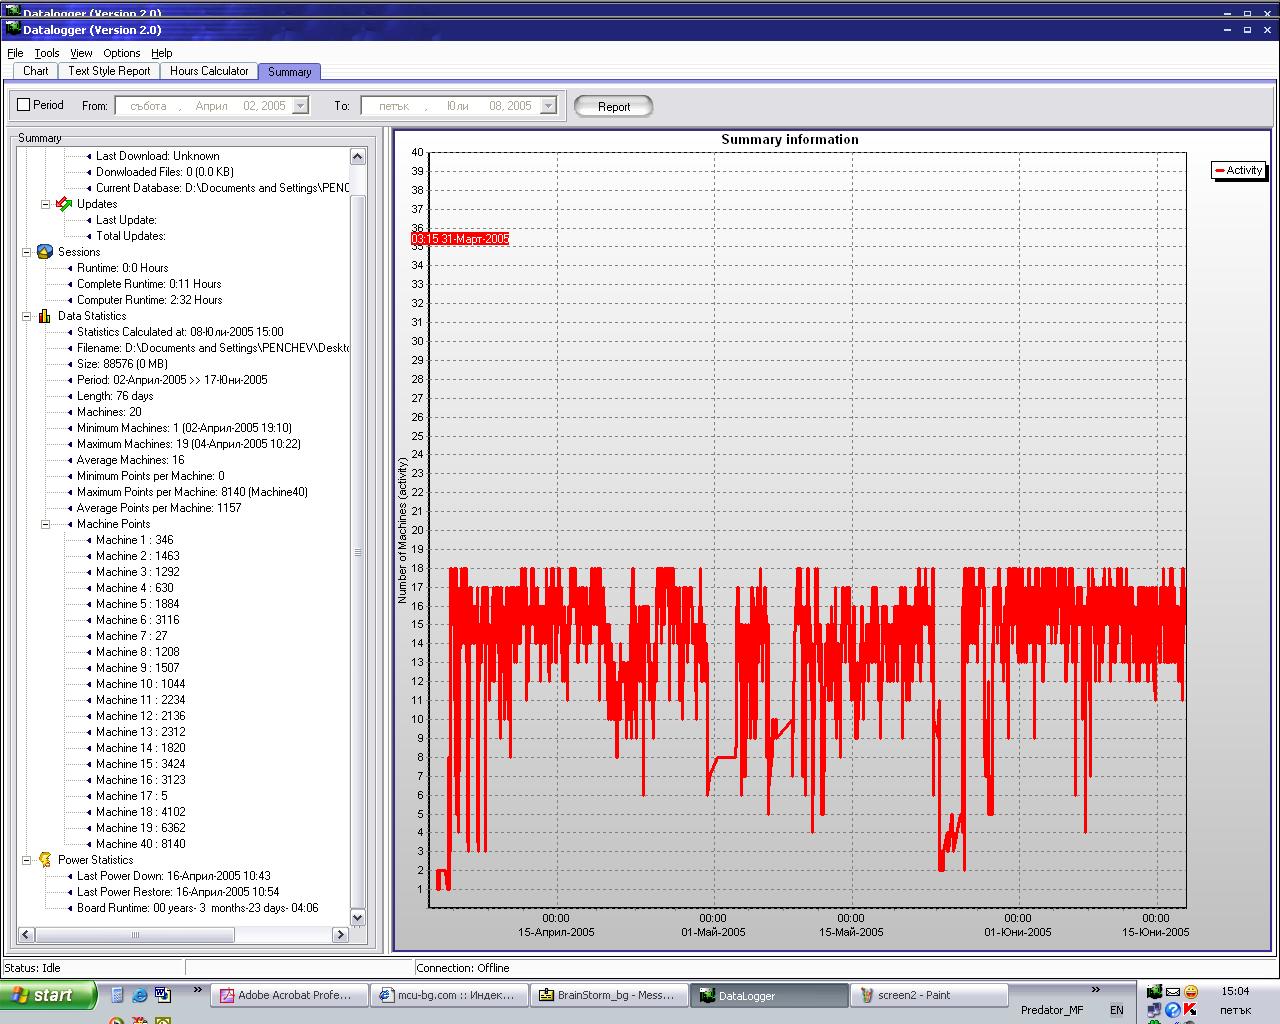
Task: Click the Updates arrows icon
Action: coord(64,204)
